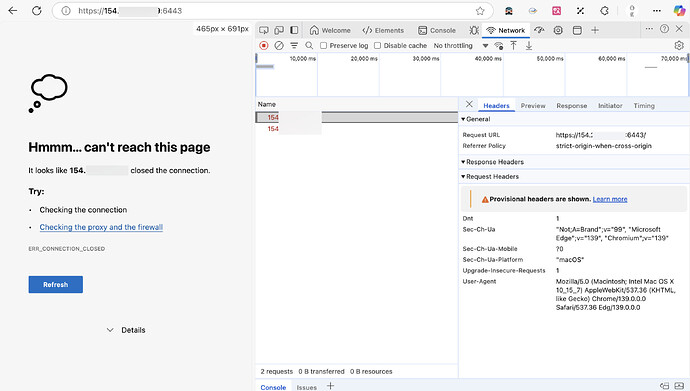Viewport: 690px width, 391px height.
Task: Open the pink extension icon in toolbar
Action: pos(557,11)
